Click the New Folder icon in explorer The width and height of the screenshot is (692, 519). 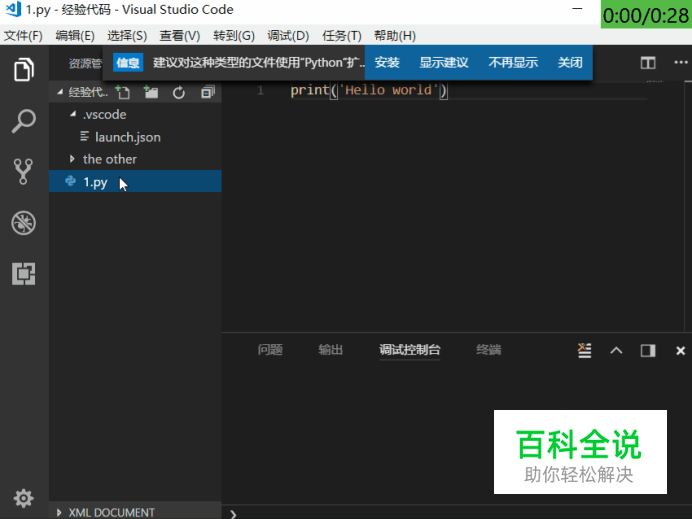pyautogui.click(x=151, y=92)
